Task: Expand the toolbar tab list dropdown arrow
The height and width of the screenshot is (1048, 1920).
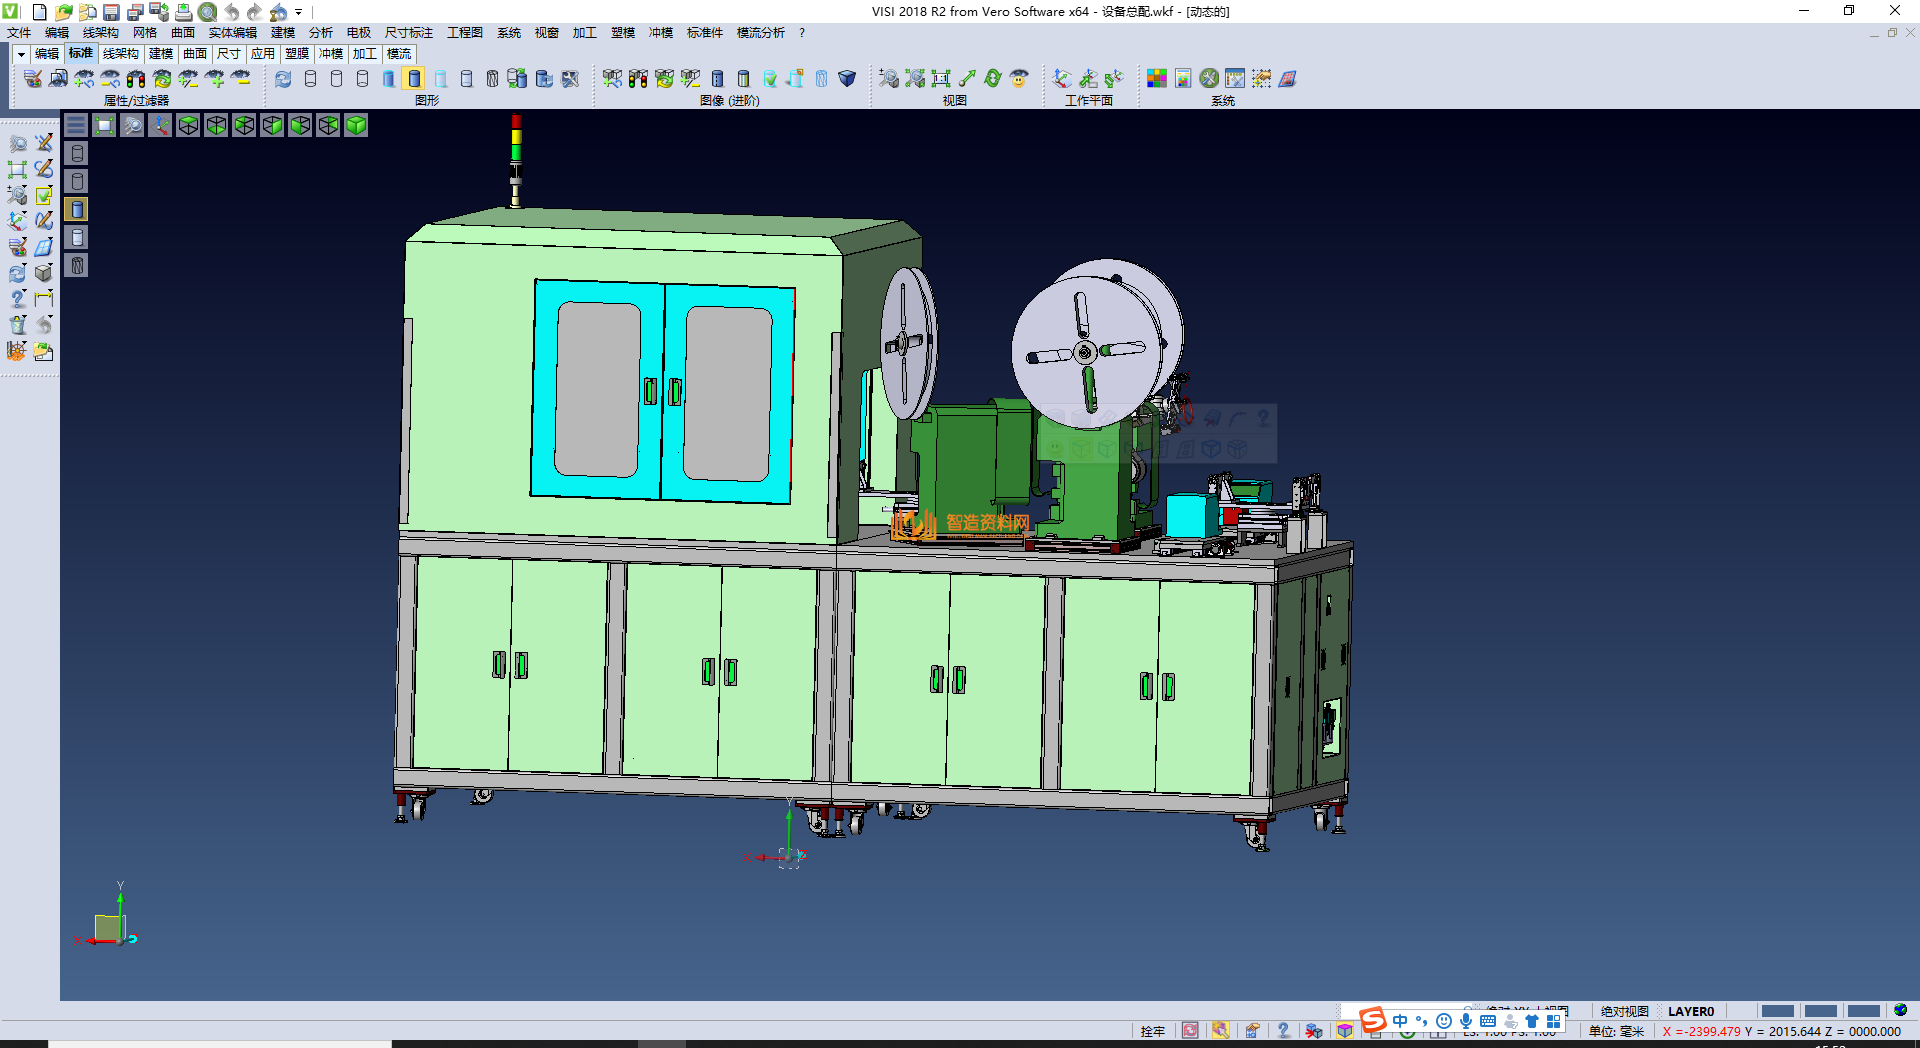Action: (21, 54)
